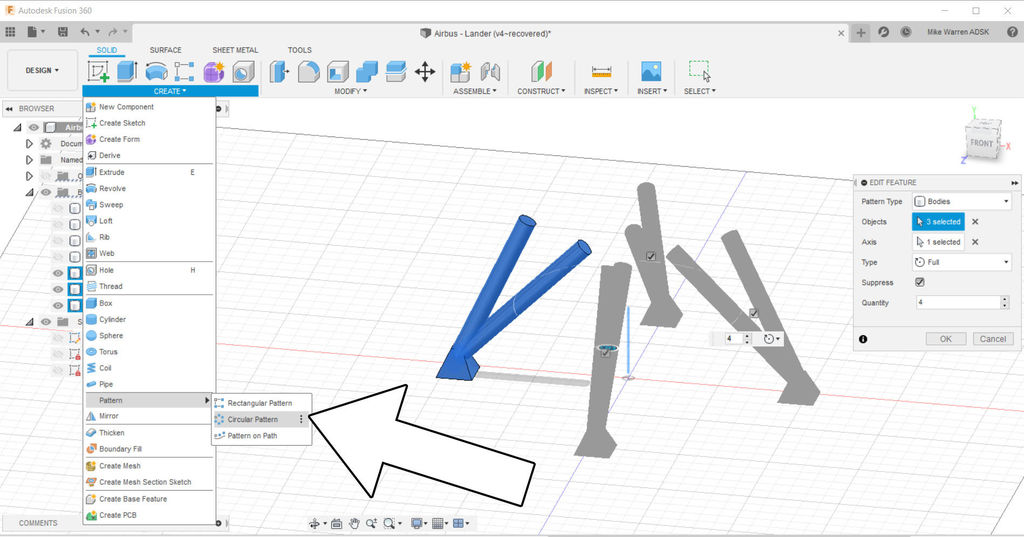Screen dimensions: 1024x537
Task: Open the Mike Warren ADSK account menu
Action: click(x=957, y=32)
